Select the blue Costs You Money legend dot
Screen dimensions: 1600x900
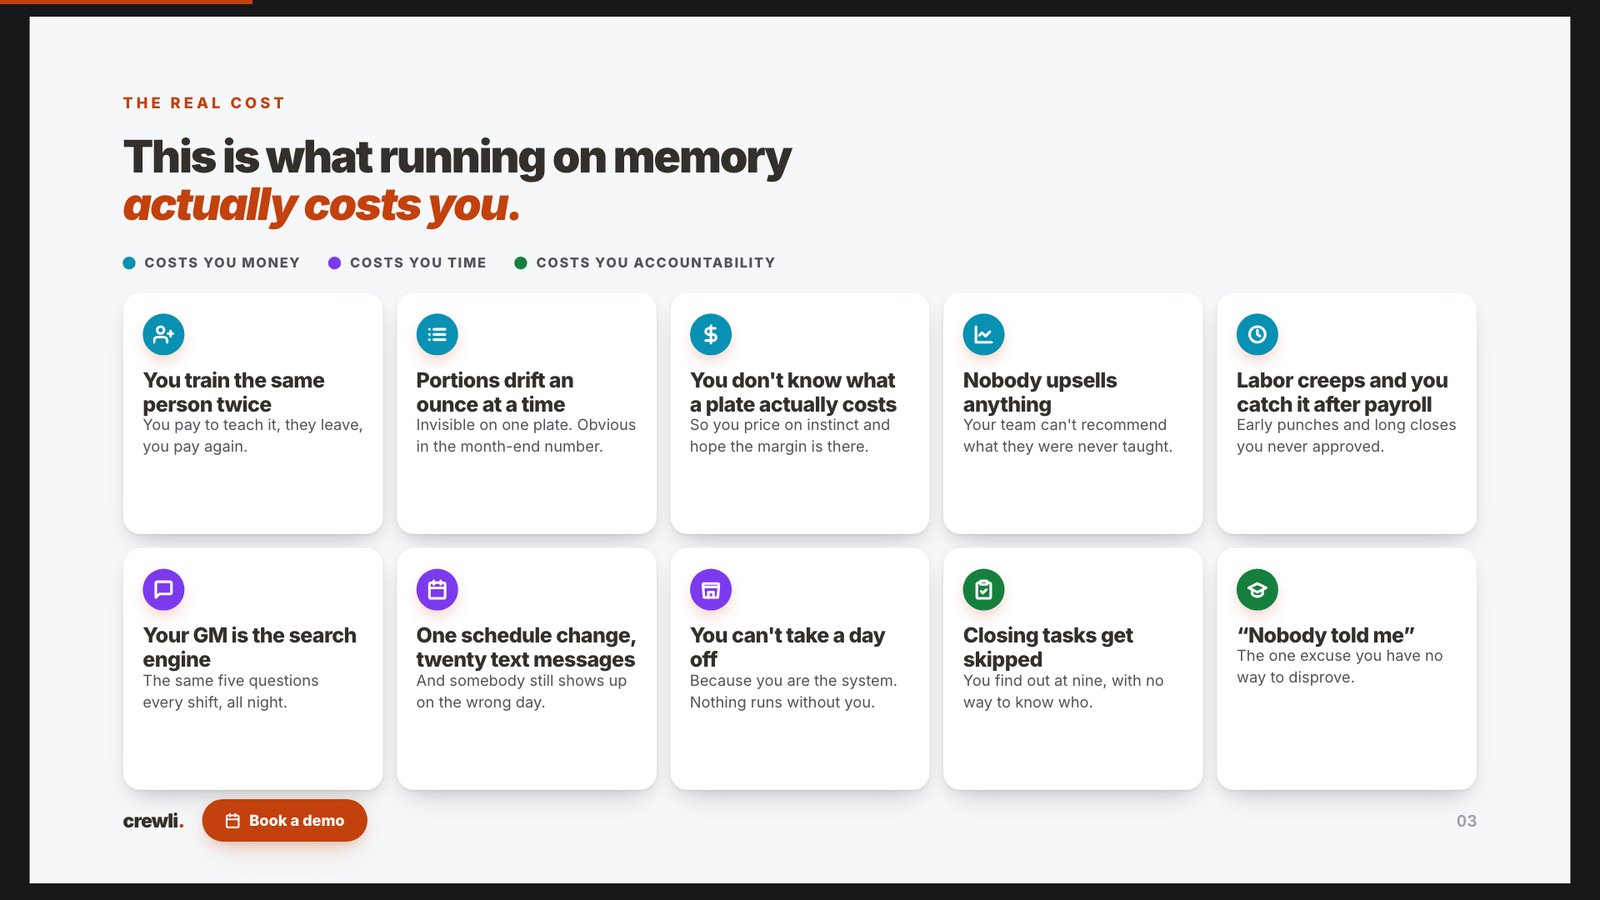coord(129,263)
